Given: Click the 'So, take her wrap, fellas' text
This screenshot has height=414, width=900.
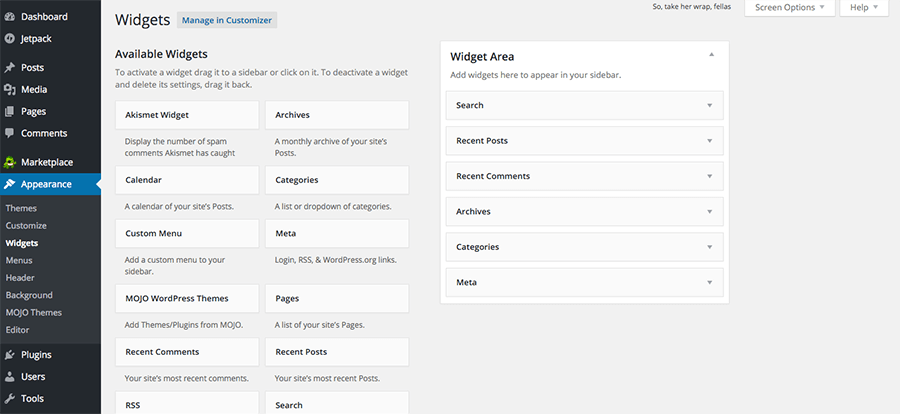Looking at the screenshot, I should [x=692, y=7].
